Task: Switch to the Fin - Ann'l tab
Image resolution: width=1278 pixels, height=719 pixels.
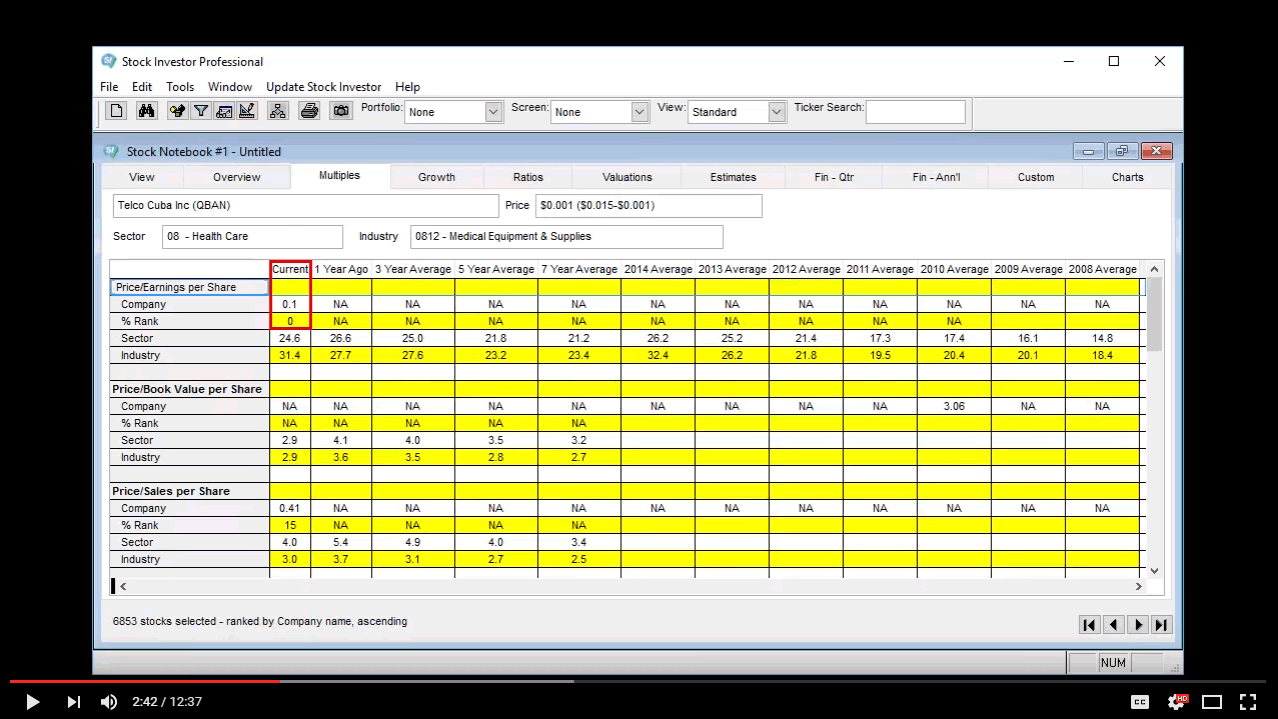Action: point(936,177)
